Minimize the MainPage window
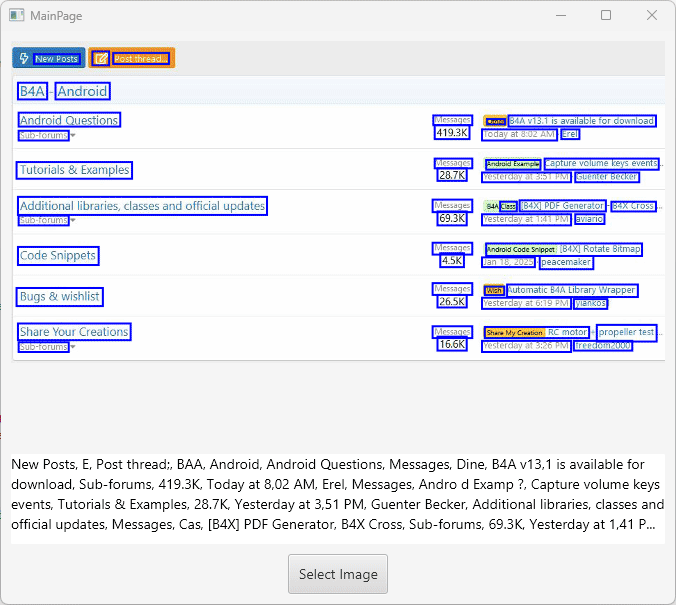 [561, 16]
